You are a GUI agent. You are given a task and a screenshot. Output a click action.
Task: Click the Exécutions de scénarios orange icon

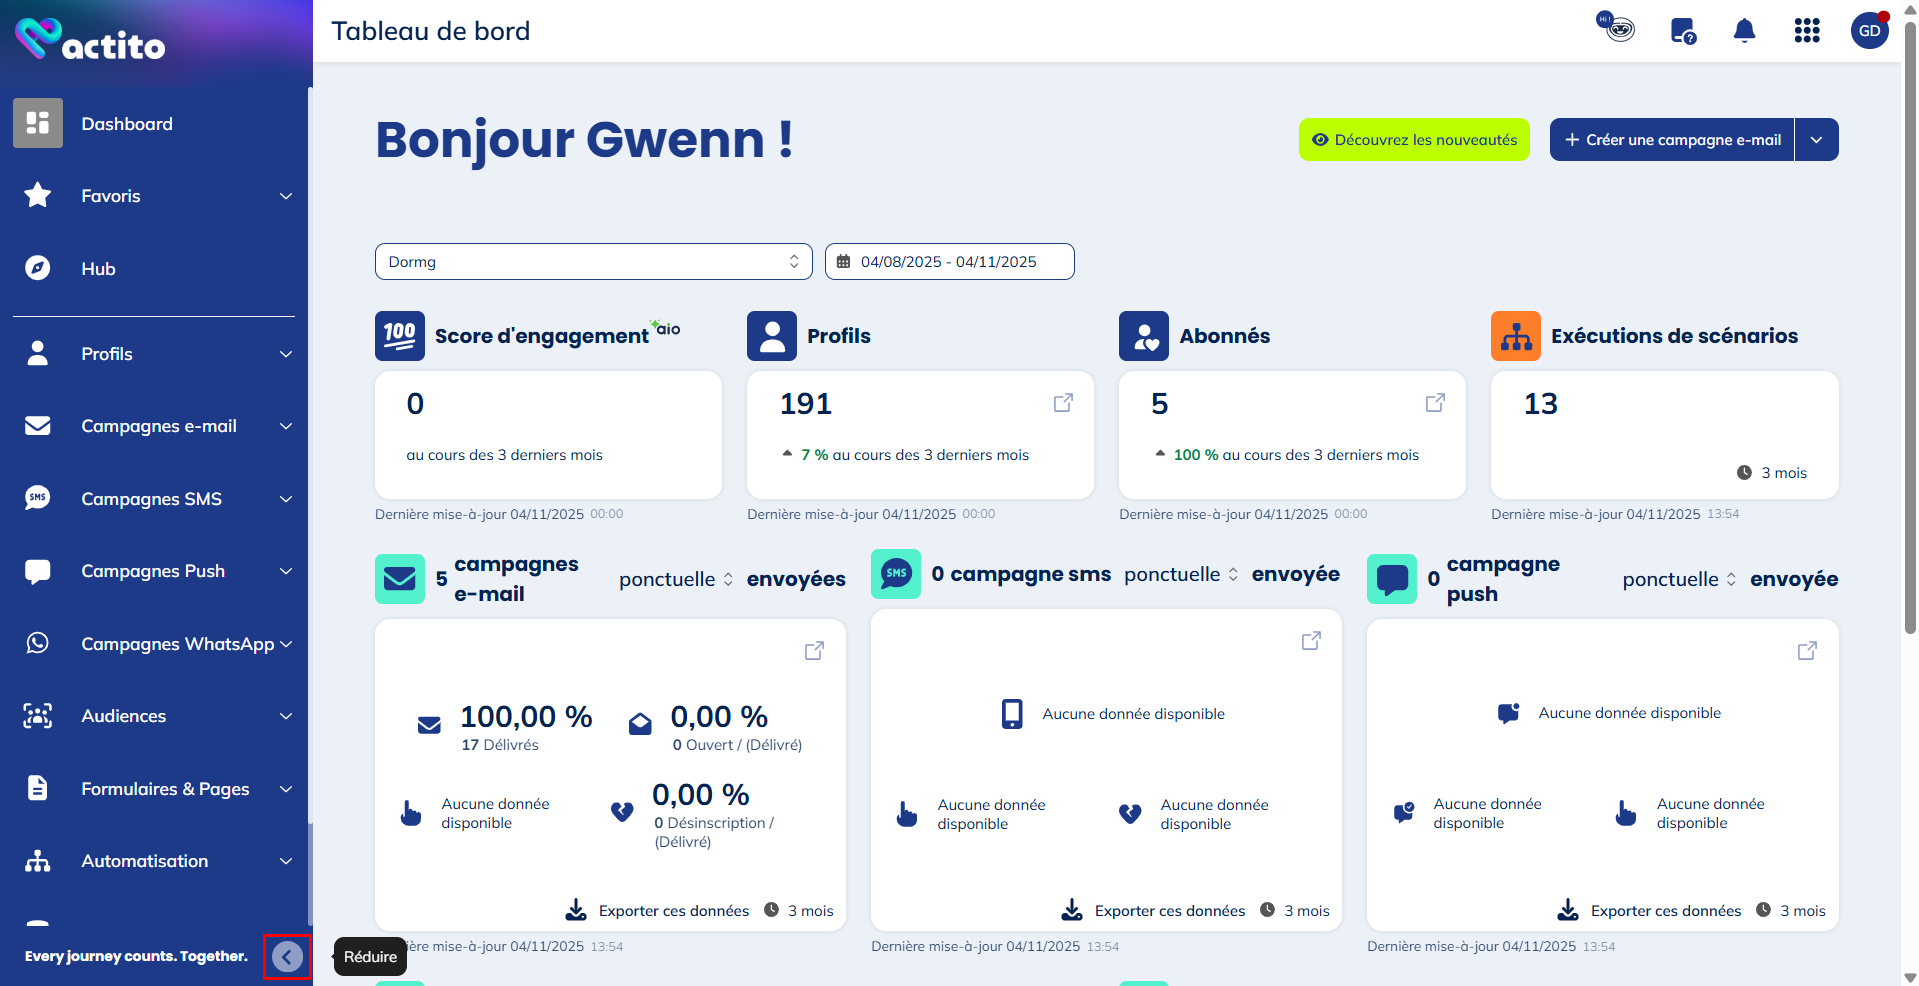[1515, 336]
